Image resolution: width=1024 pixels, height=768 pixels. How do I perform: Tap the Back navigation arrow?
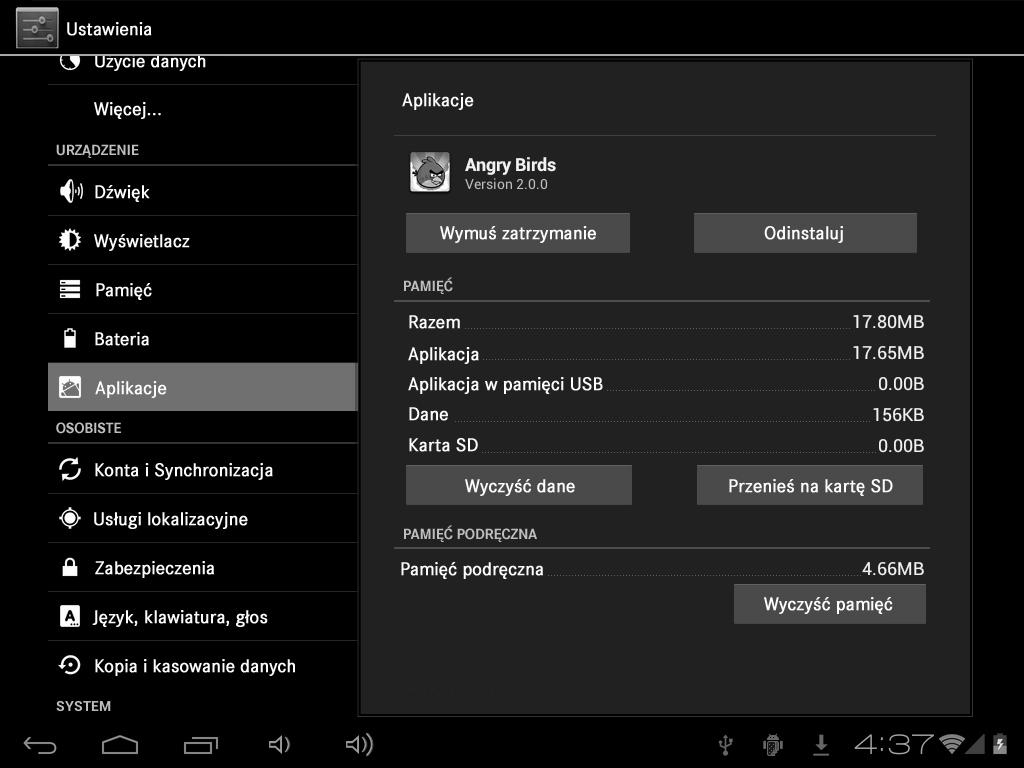(40, 744)
